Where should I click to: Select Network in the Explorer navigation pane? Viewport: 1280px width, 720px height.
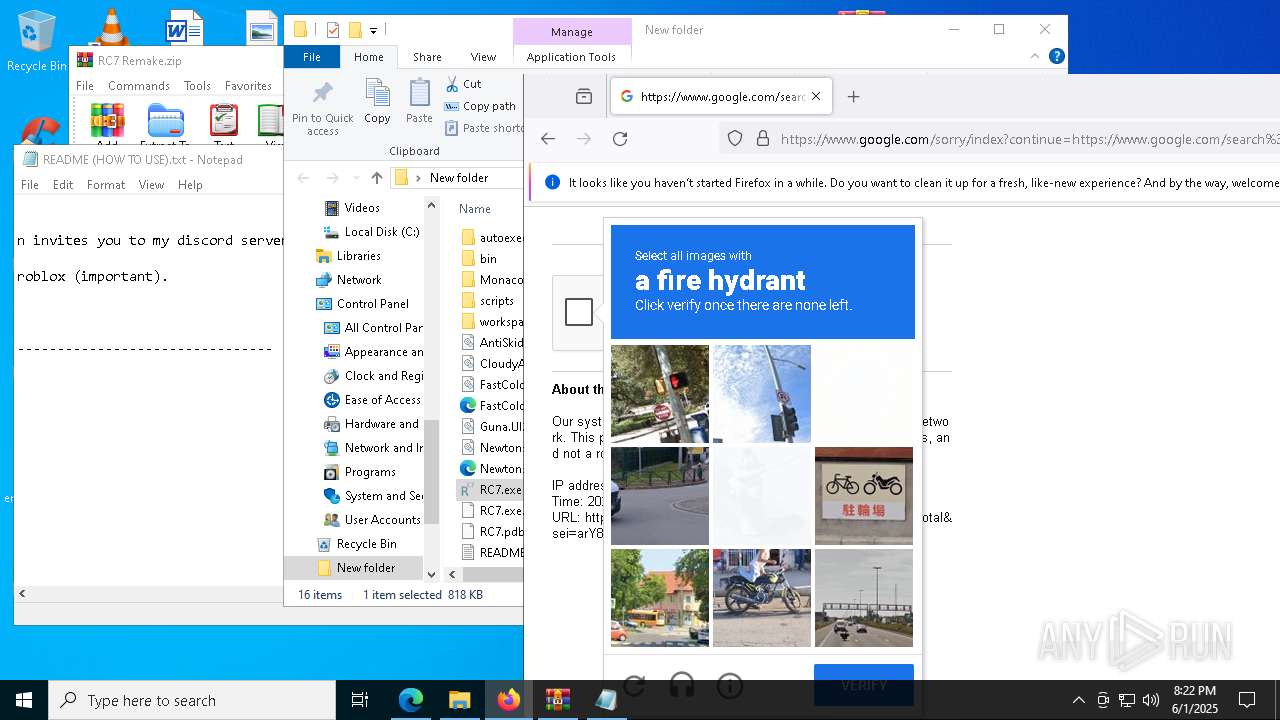pyautogui.click(x=358, y=280)
